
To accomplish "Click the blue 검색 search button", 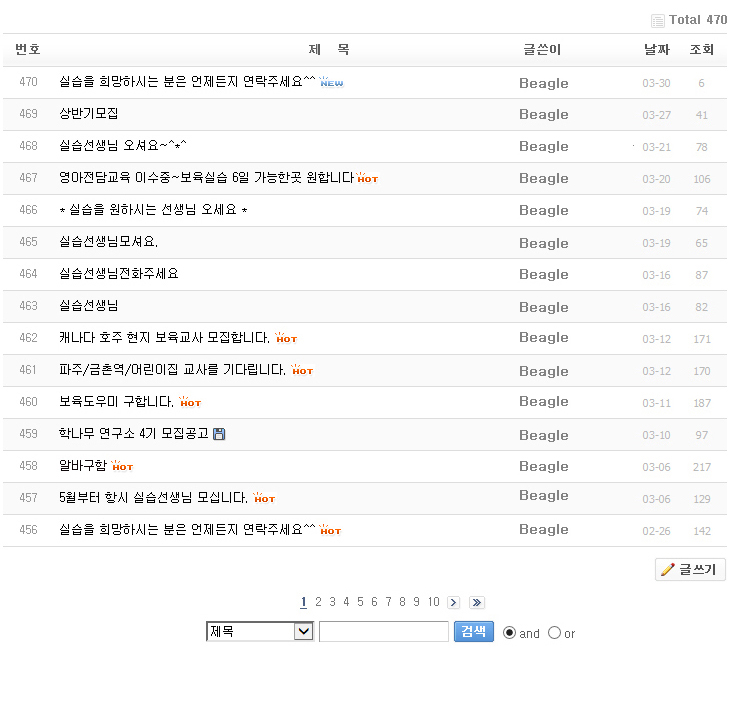I will point(474,632).
